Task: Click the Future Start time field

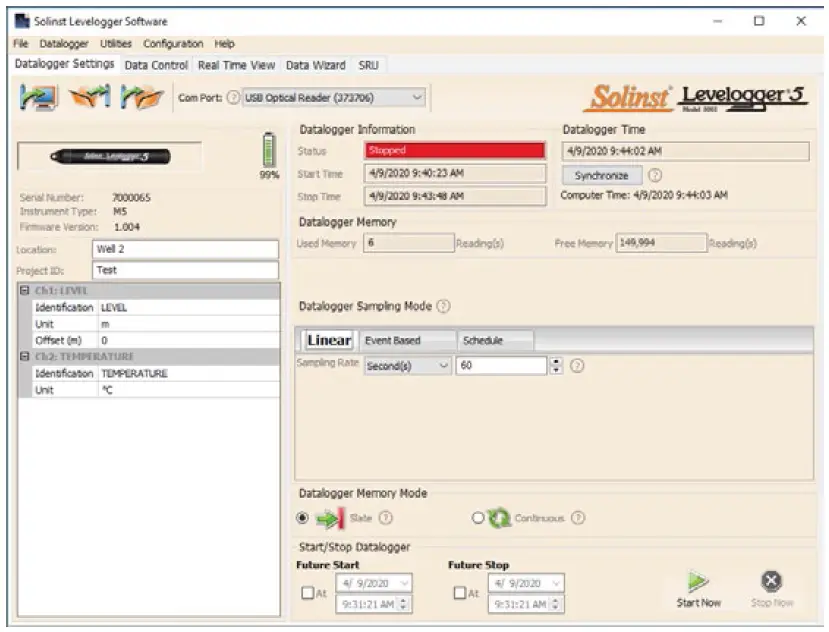Action: (x=373, y=604)
